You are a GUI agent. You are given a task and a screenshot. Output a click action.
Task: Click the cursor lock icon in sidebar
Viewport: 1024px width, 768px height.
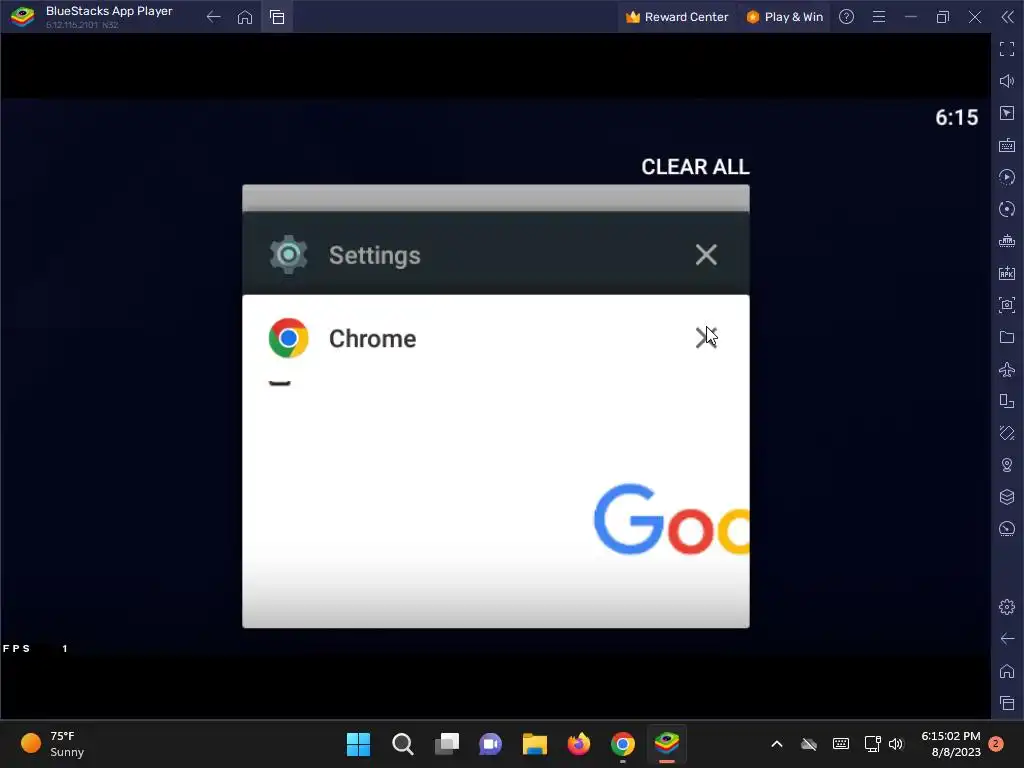(x=1007, y=113)
